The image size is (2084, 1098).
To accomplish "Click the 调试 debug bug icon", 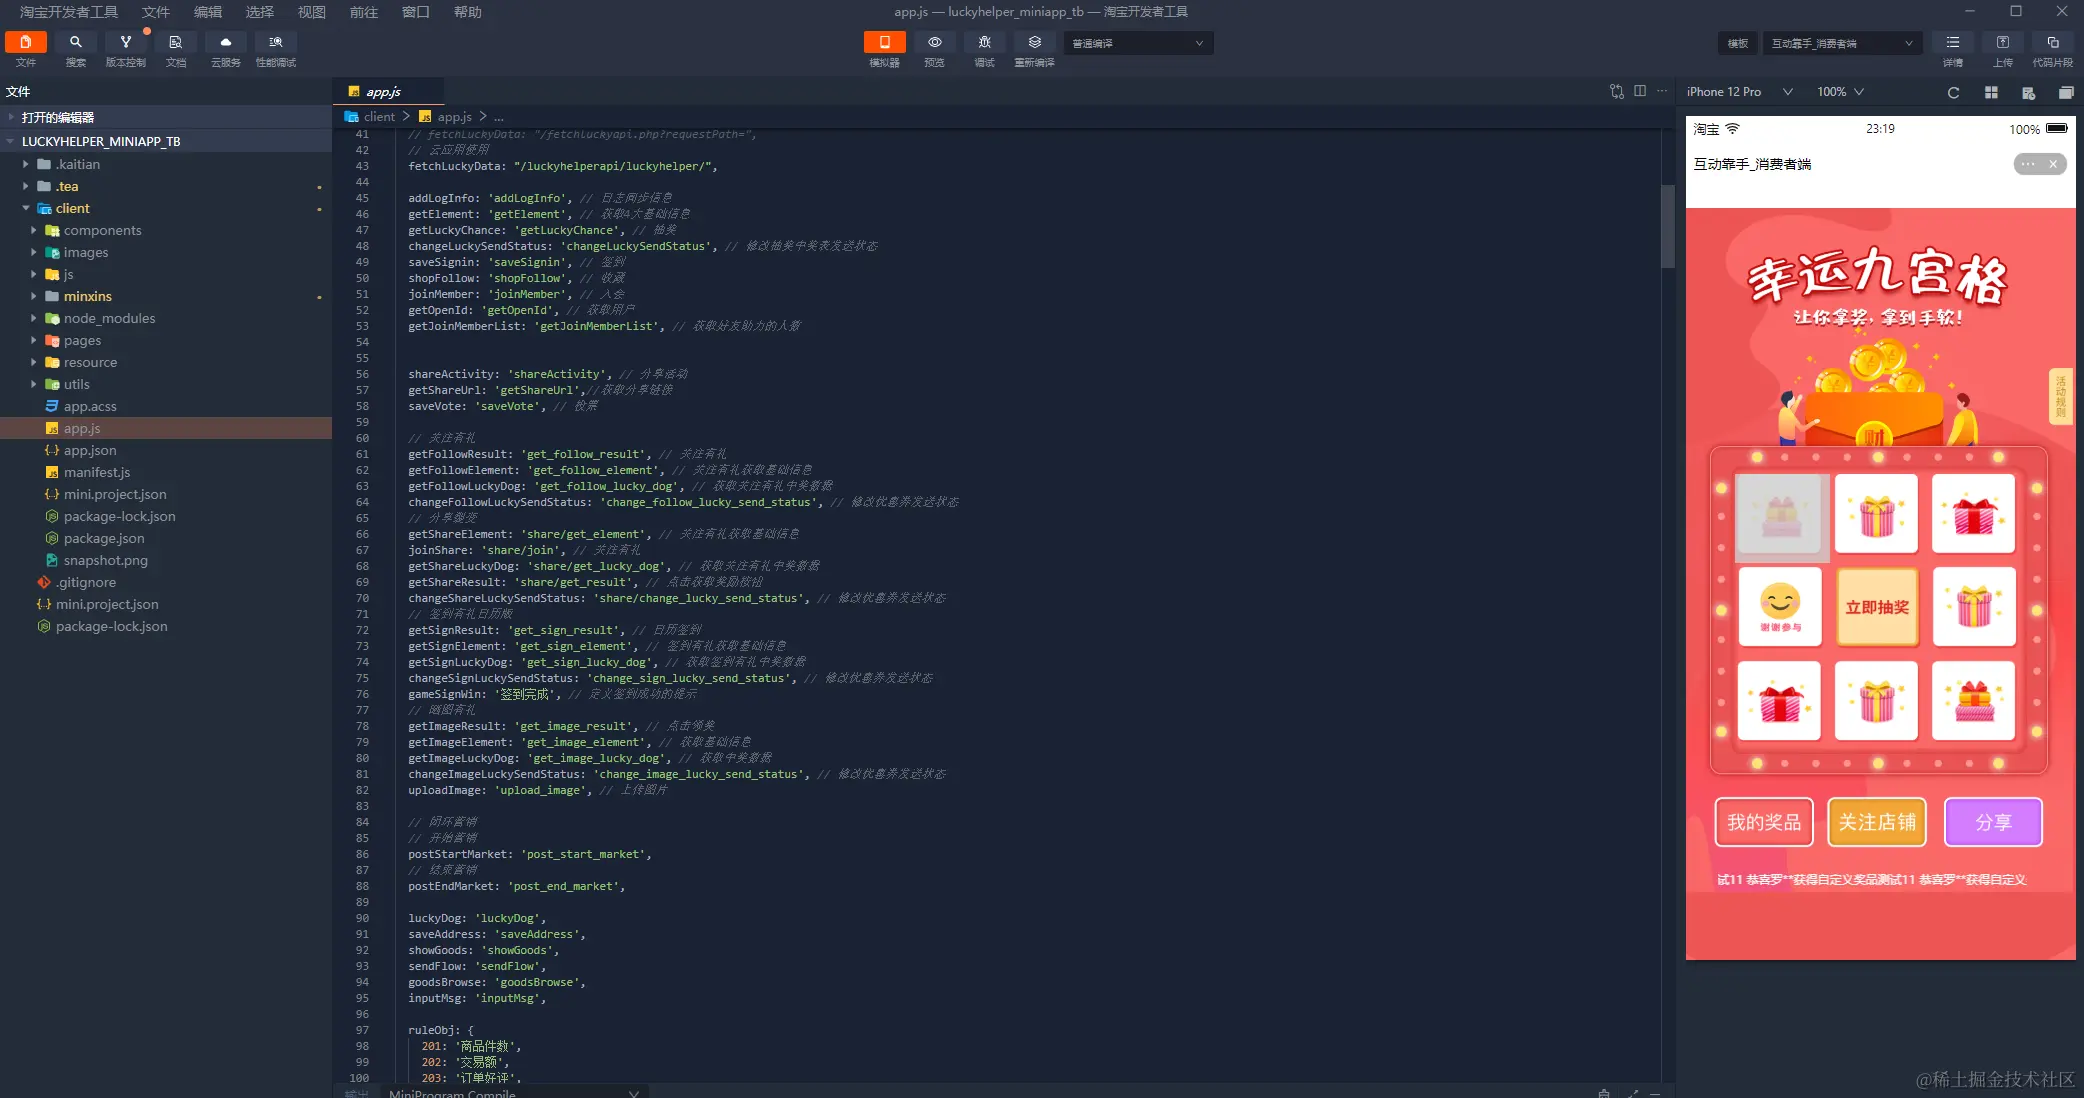I will click(984, 43).
